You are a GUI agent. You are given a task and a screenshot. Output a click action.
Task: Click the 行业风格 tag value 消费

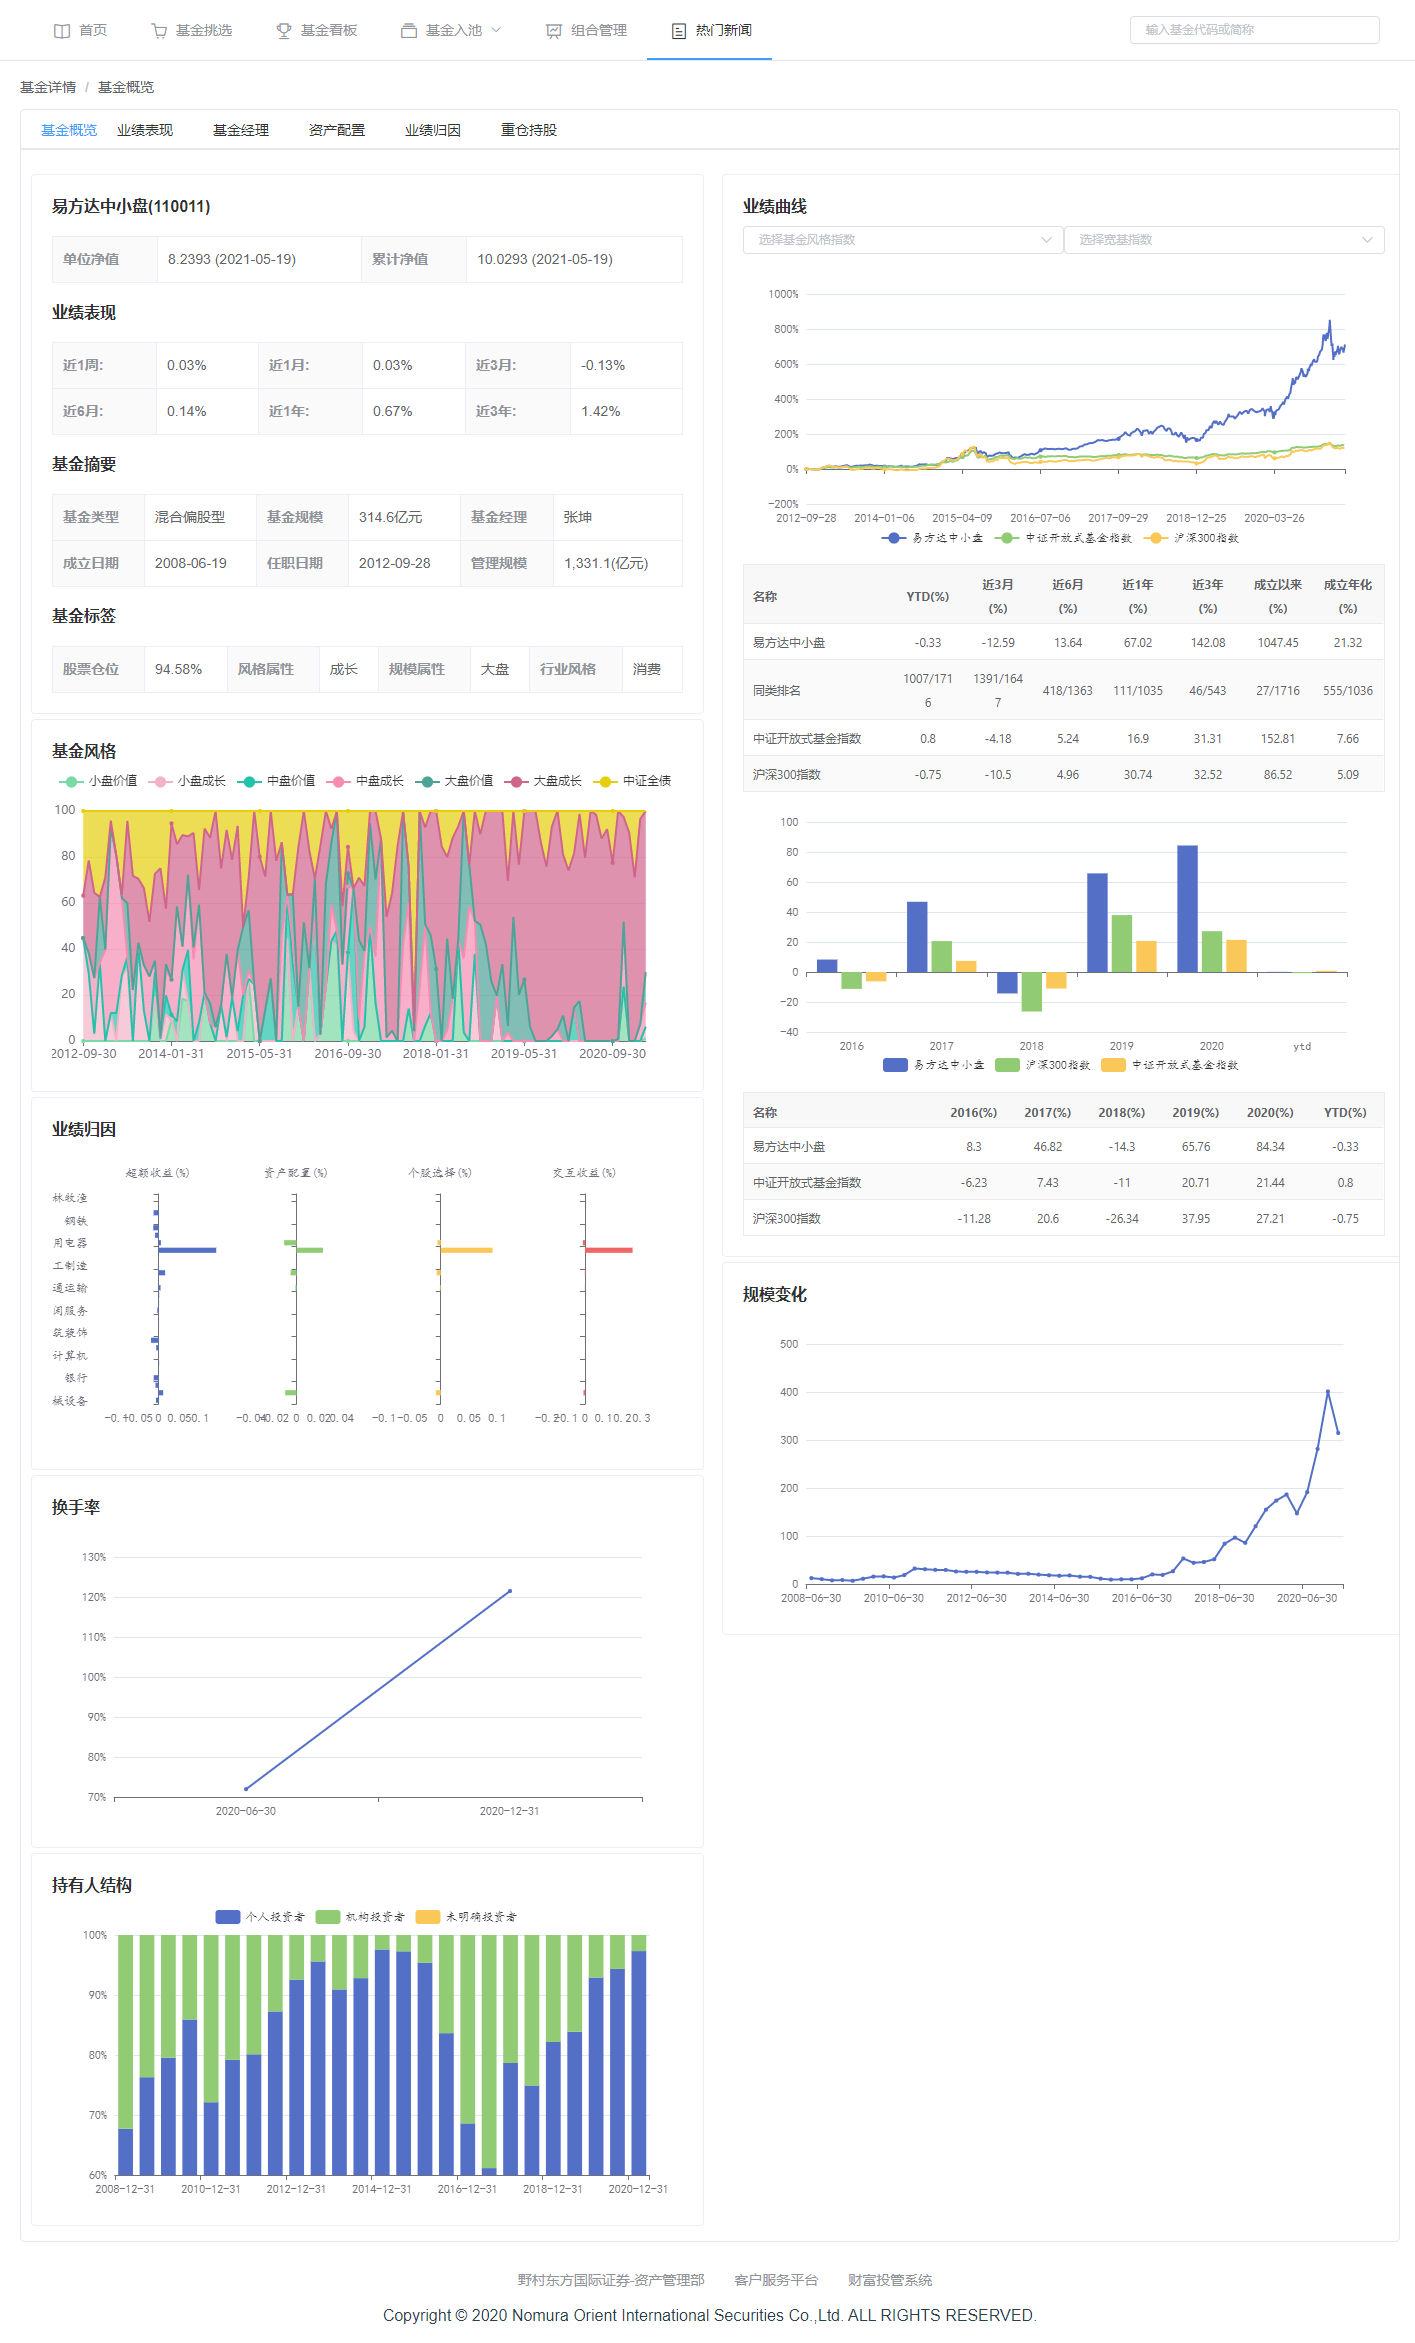647,669
